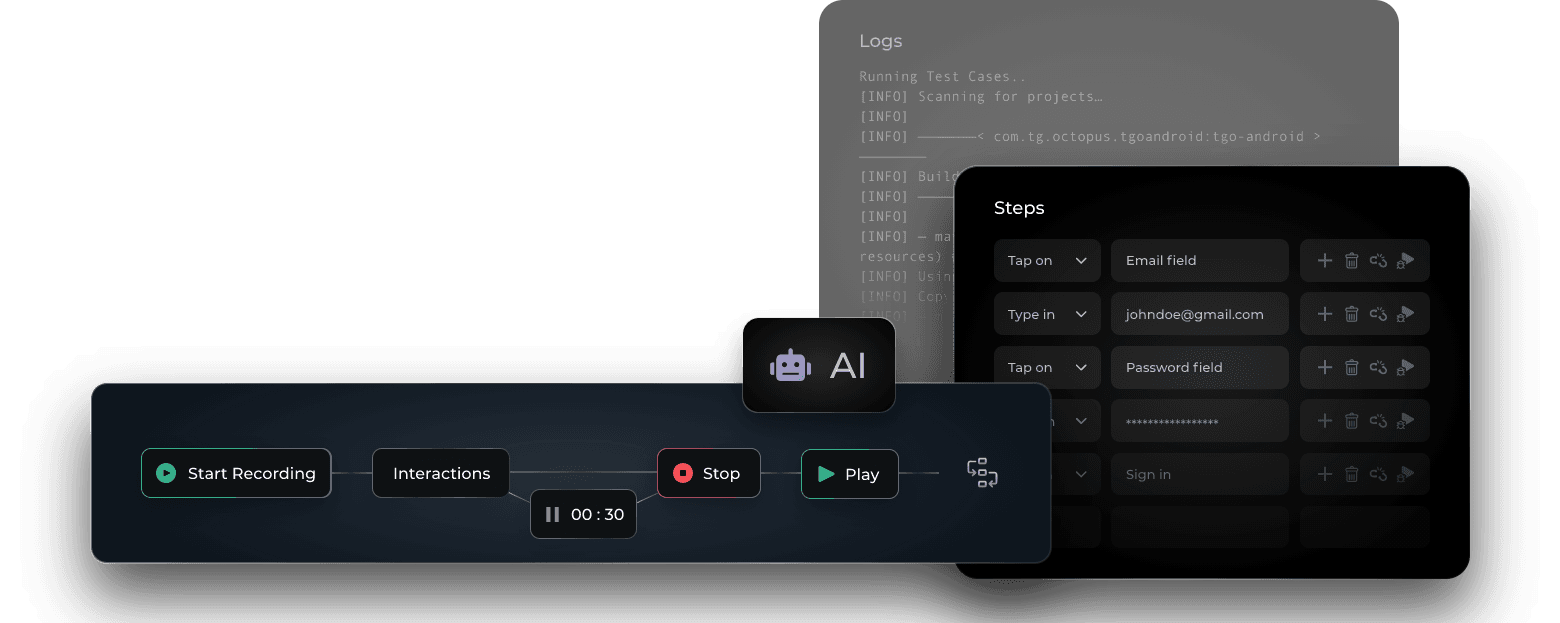Toggle recording with Start Recording button
Screen dimensions: 1560x623
point(236,473)
